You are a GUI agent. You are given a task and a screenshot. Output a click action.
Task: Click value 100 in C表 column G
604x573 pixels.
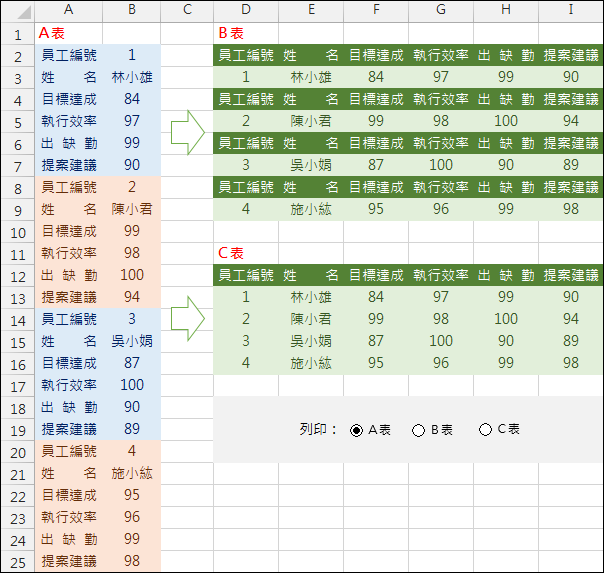click(x=441, y=341)
